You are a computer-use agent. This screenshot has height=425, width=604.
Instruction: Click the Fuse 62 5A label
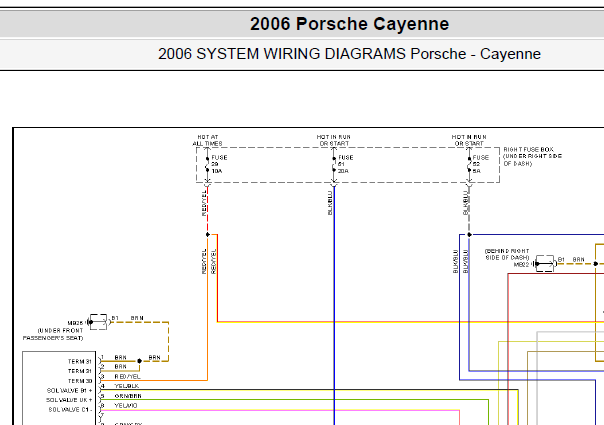(480, 164)
